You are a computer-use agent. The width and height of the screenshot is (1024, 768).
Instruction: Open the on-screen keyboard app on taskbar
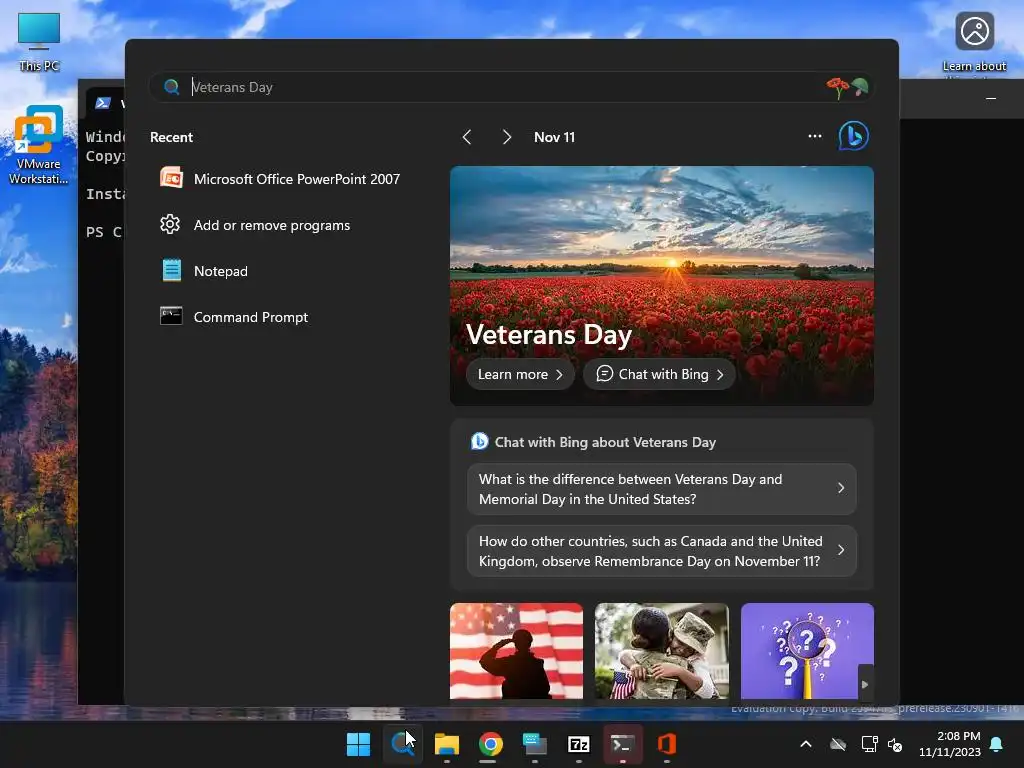(535, 744)
